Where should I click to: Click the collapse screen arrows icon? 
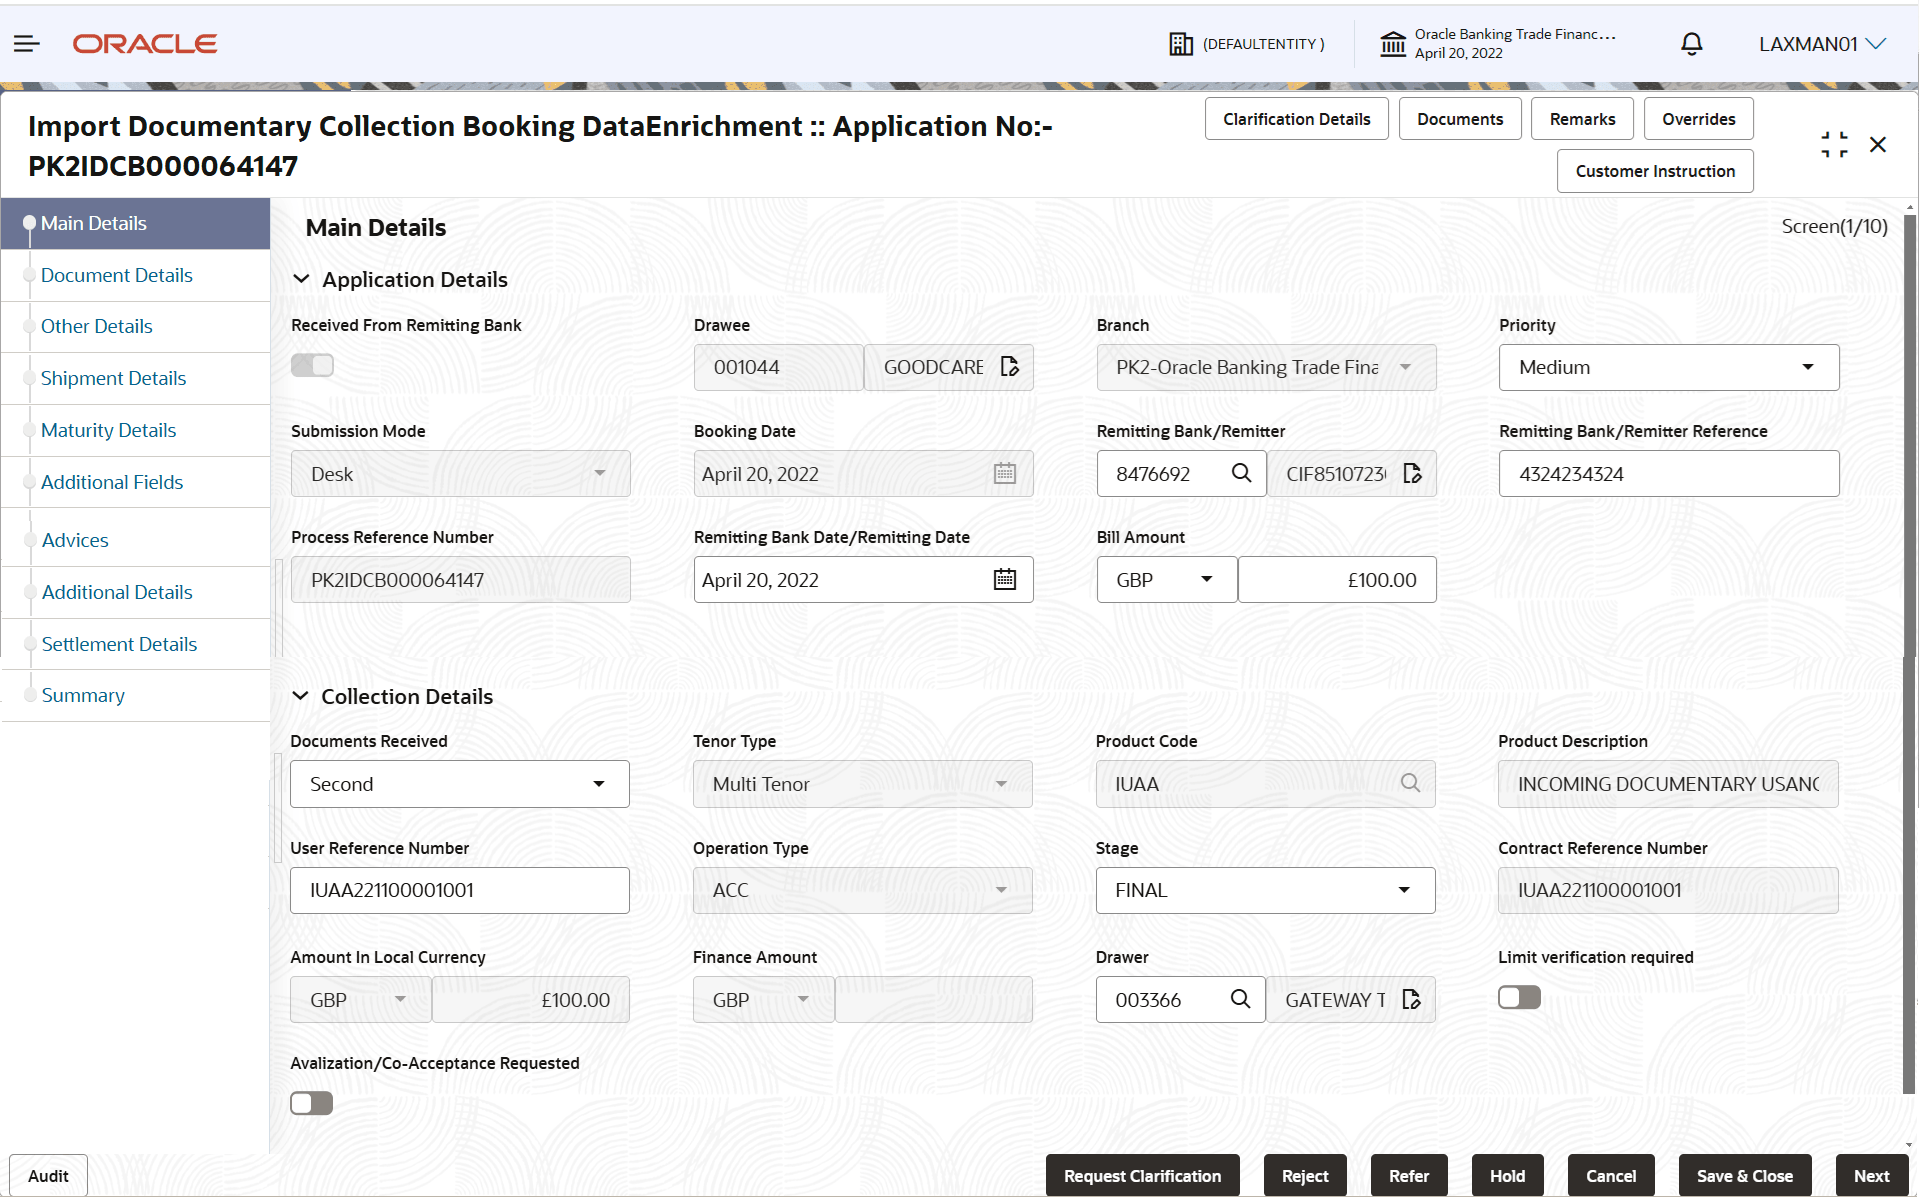[1834, 144]
